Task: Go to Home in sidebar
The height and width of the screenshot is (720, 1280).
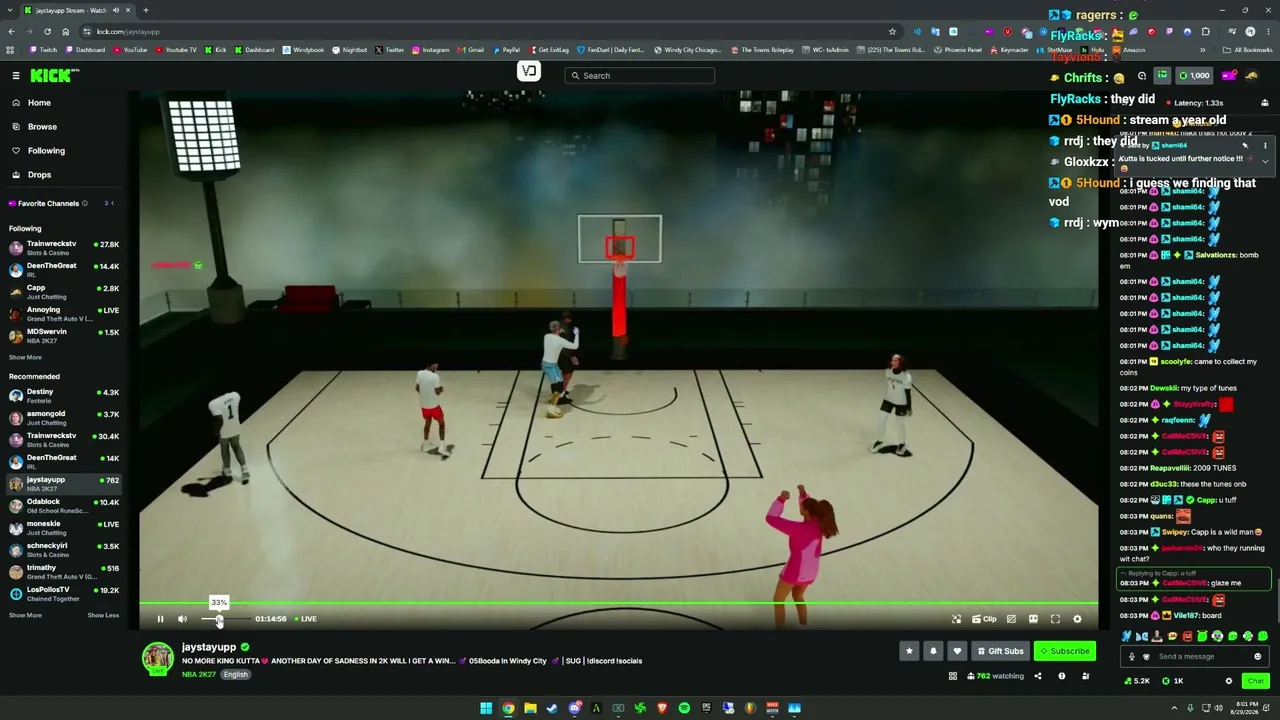Action: click(39, 103)
